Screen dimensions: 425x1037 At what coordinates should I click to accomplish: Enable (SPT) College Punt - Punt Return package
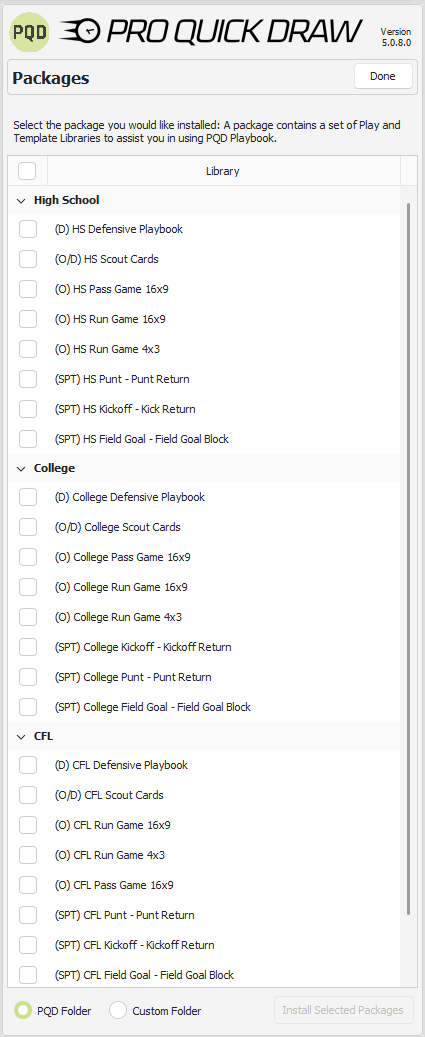click(x=28, y=677)
